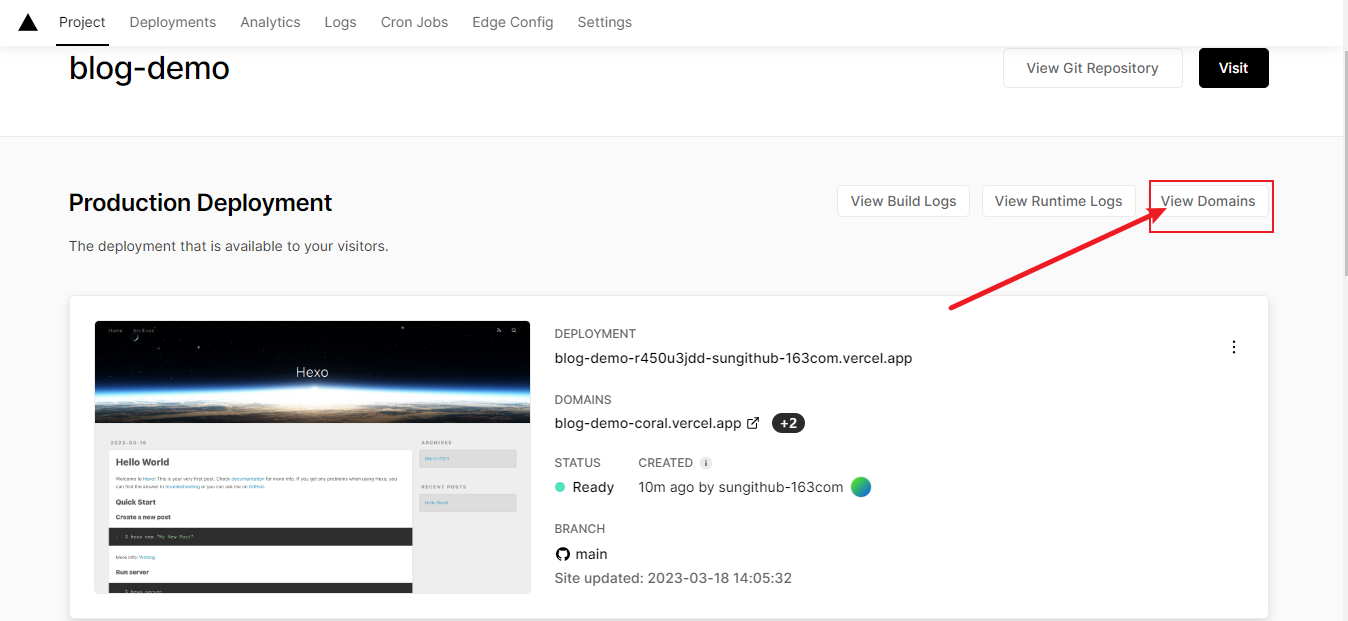The image size is (1348, 621).
Task: Open the deployment three-dot options menu
Action: point(1233,347)
